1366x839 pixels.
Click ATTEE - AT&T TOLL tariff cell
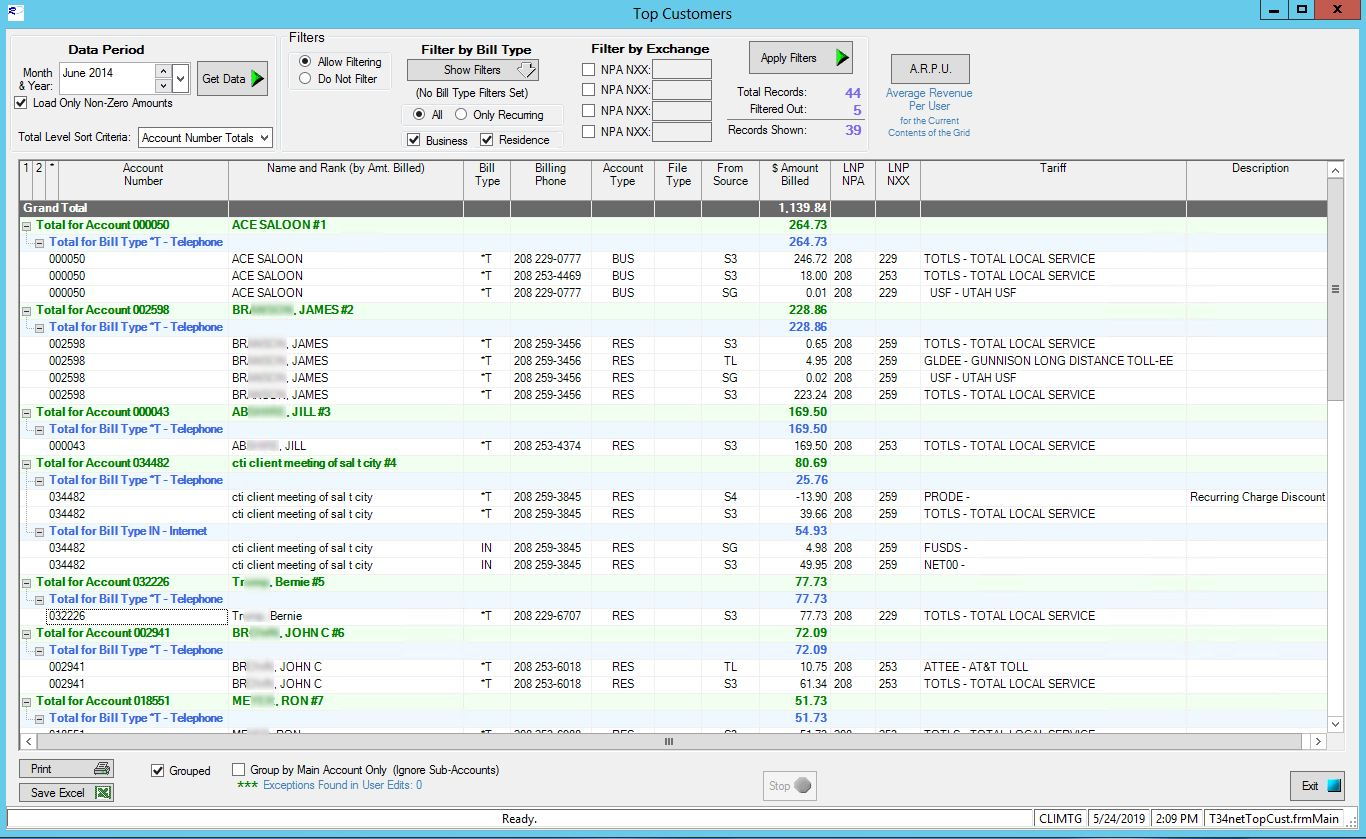click(x=1053, y=667)
